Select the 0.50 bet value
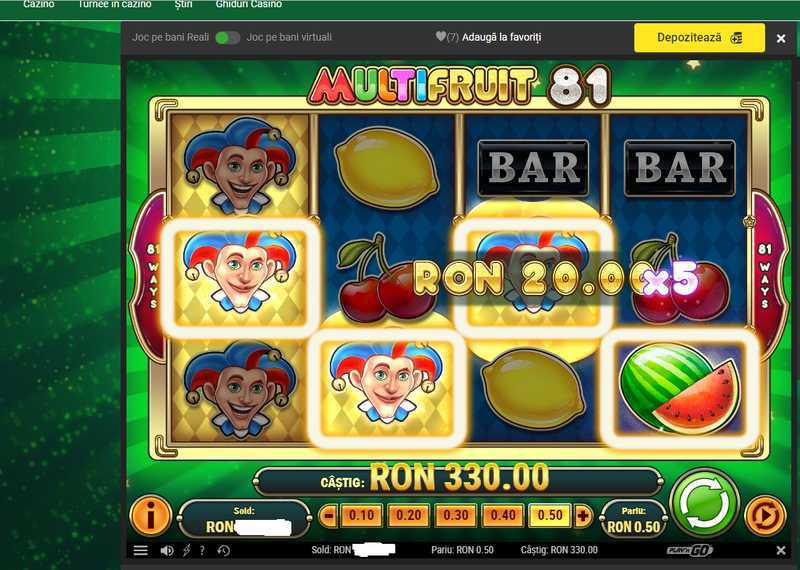 (x=549, y=516)
